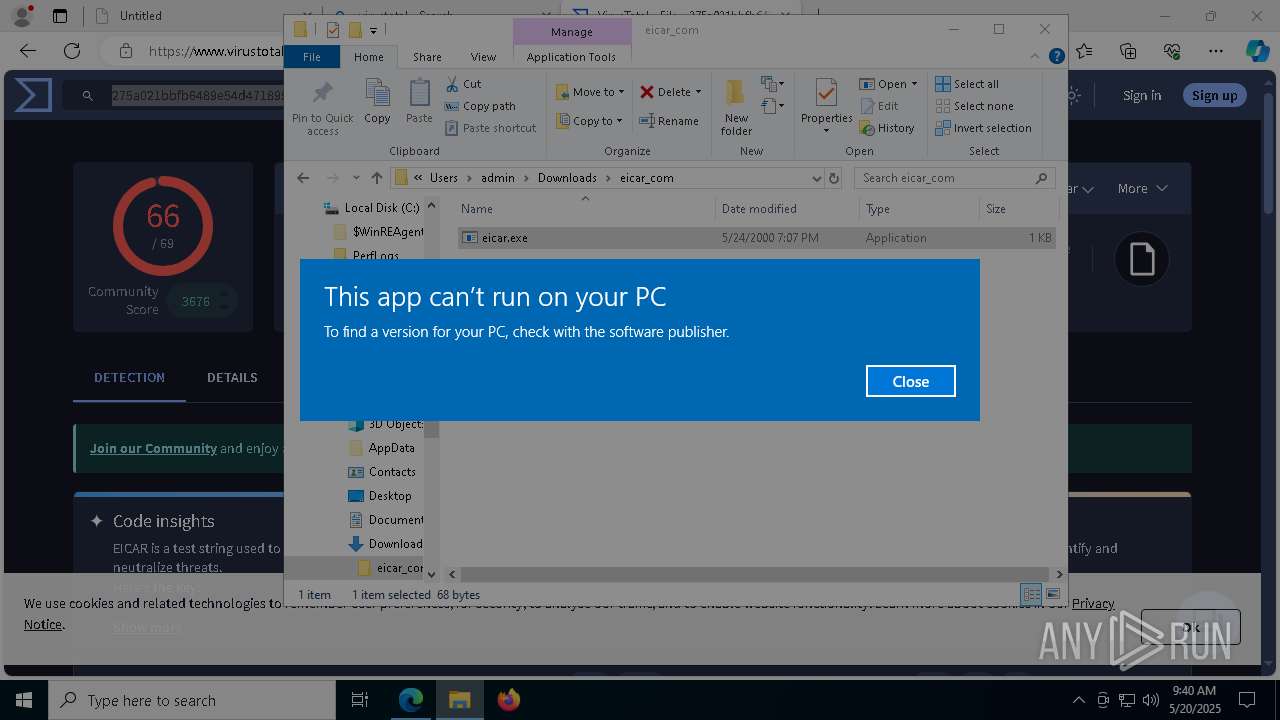This screenshot has width=1280, height=720.
Task: Click Explorer Help question mark icon
Action: (1056, 57)
